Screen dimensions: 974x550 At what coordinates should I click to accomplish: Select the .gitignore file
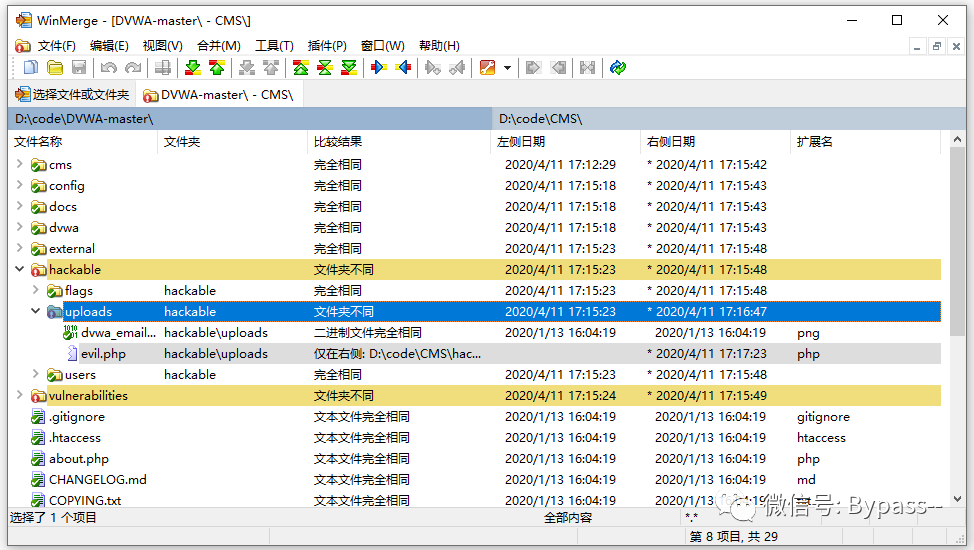(76, 416)
